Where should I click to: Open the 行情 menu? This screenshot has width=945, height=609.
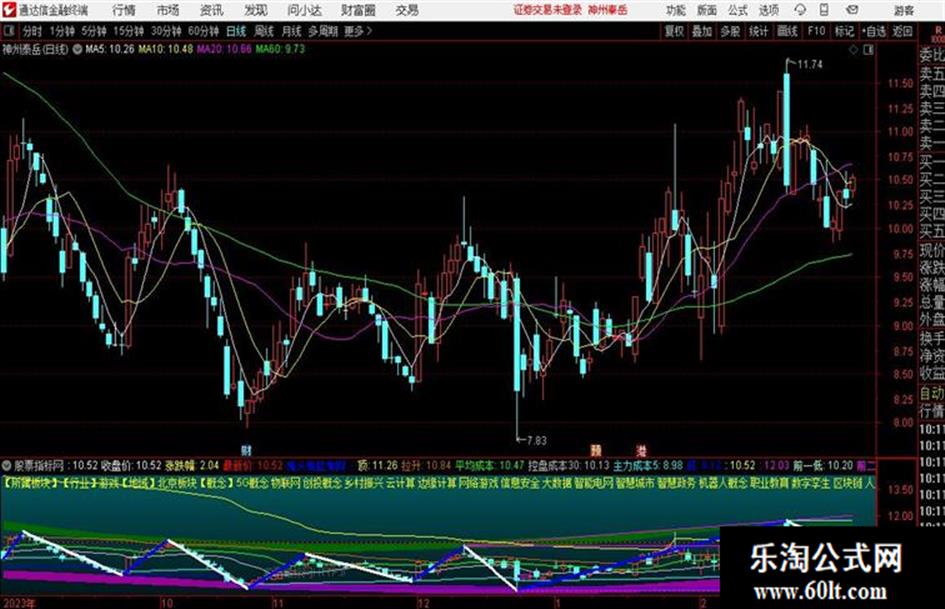click(124, 10)
